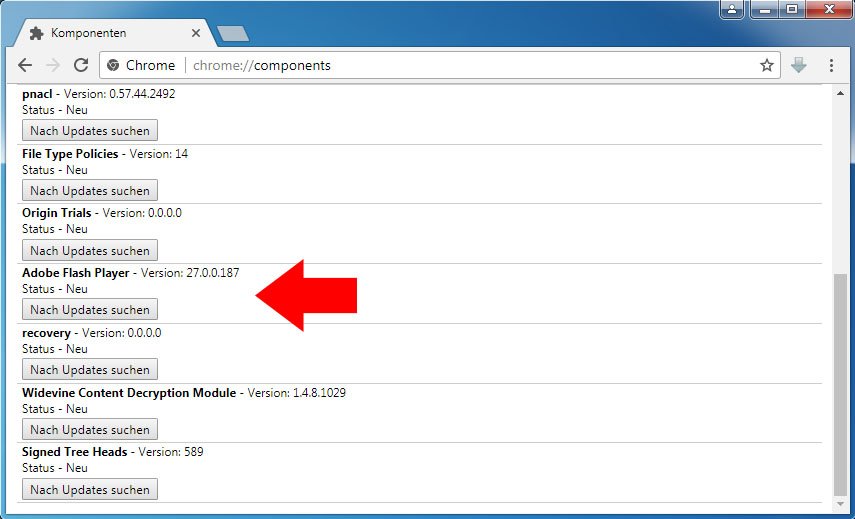
Task: Click the version text 27.0.0.187
Action: tap(213, 273)
